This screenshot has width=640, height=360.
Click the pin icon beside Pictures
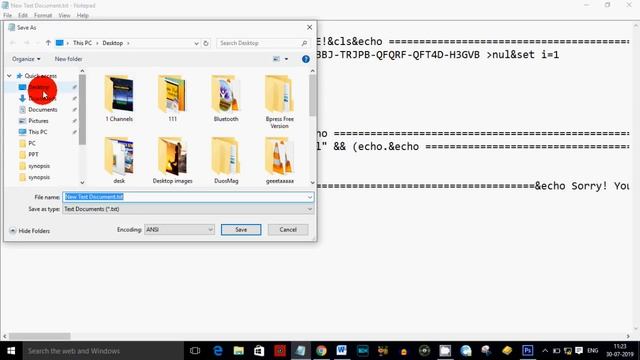coord(74,121)
